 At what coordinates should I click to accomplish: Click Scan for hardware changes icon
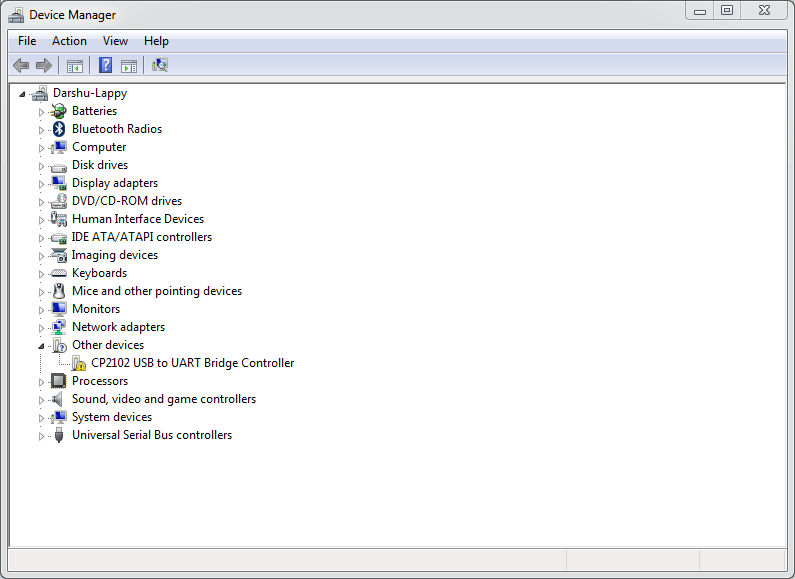[160, 65]
